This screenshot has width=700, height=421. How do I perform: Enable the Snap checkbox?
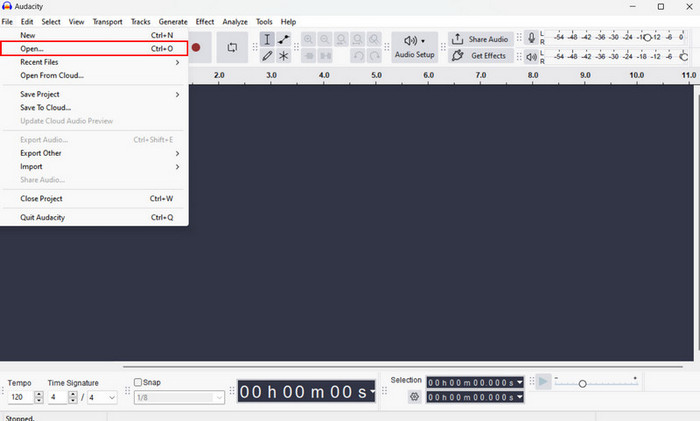click(x=138, y=382)
